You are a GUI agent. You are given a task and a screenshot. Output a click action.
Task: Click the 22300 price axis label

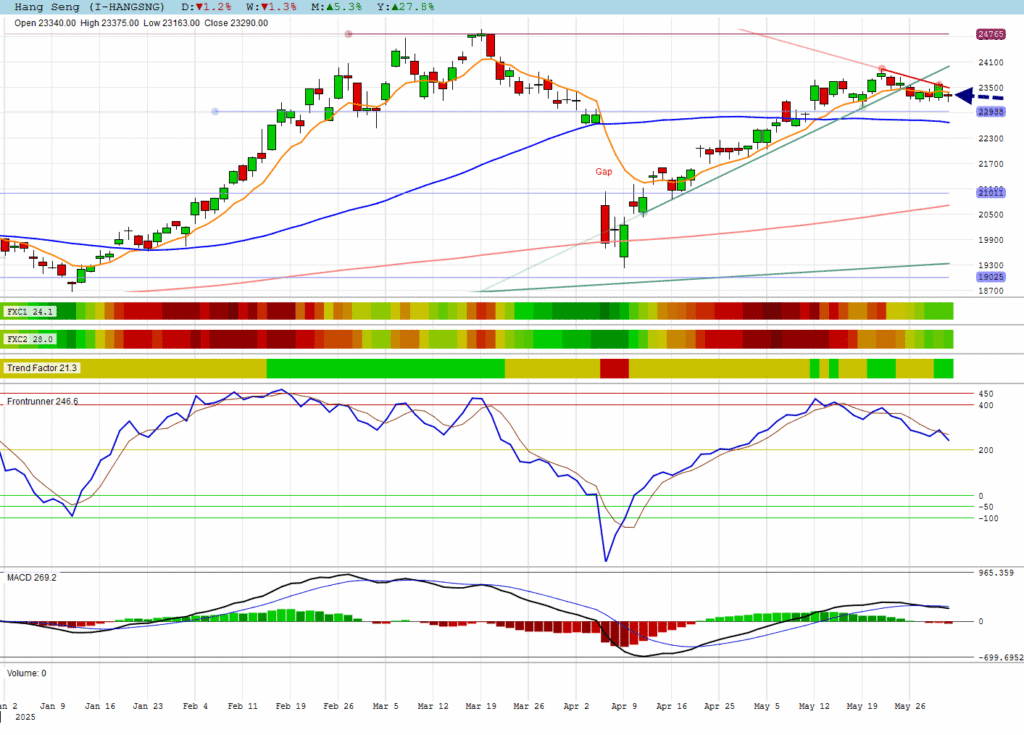pyautogui.click(x=991, y=139)
